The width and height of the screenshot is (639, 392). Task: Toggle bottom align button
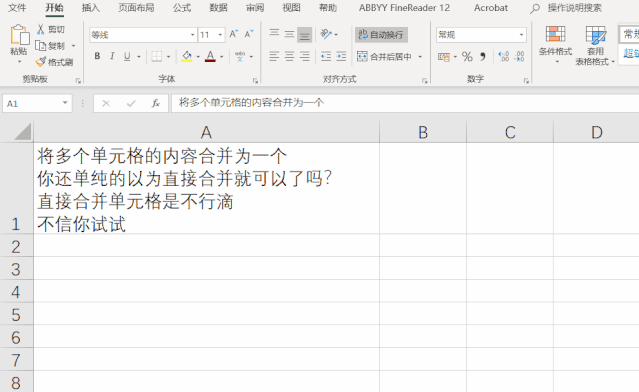tap(304, 35)
